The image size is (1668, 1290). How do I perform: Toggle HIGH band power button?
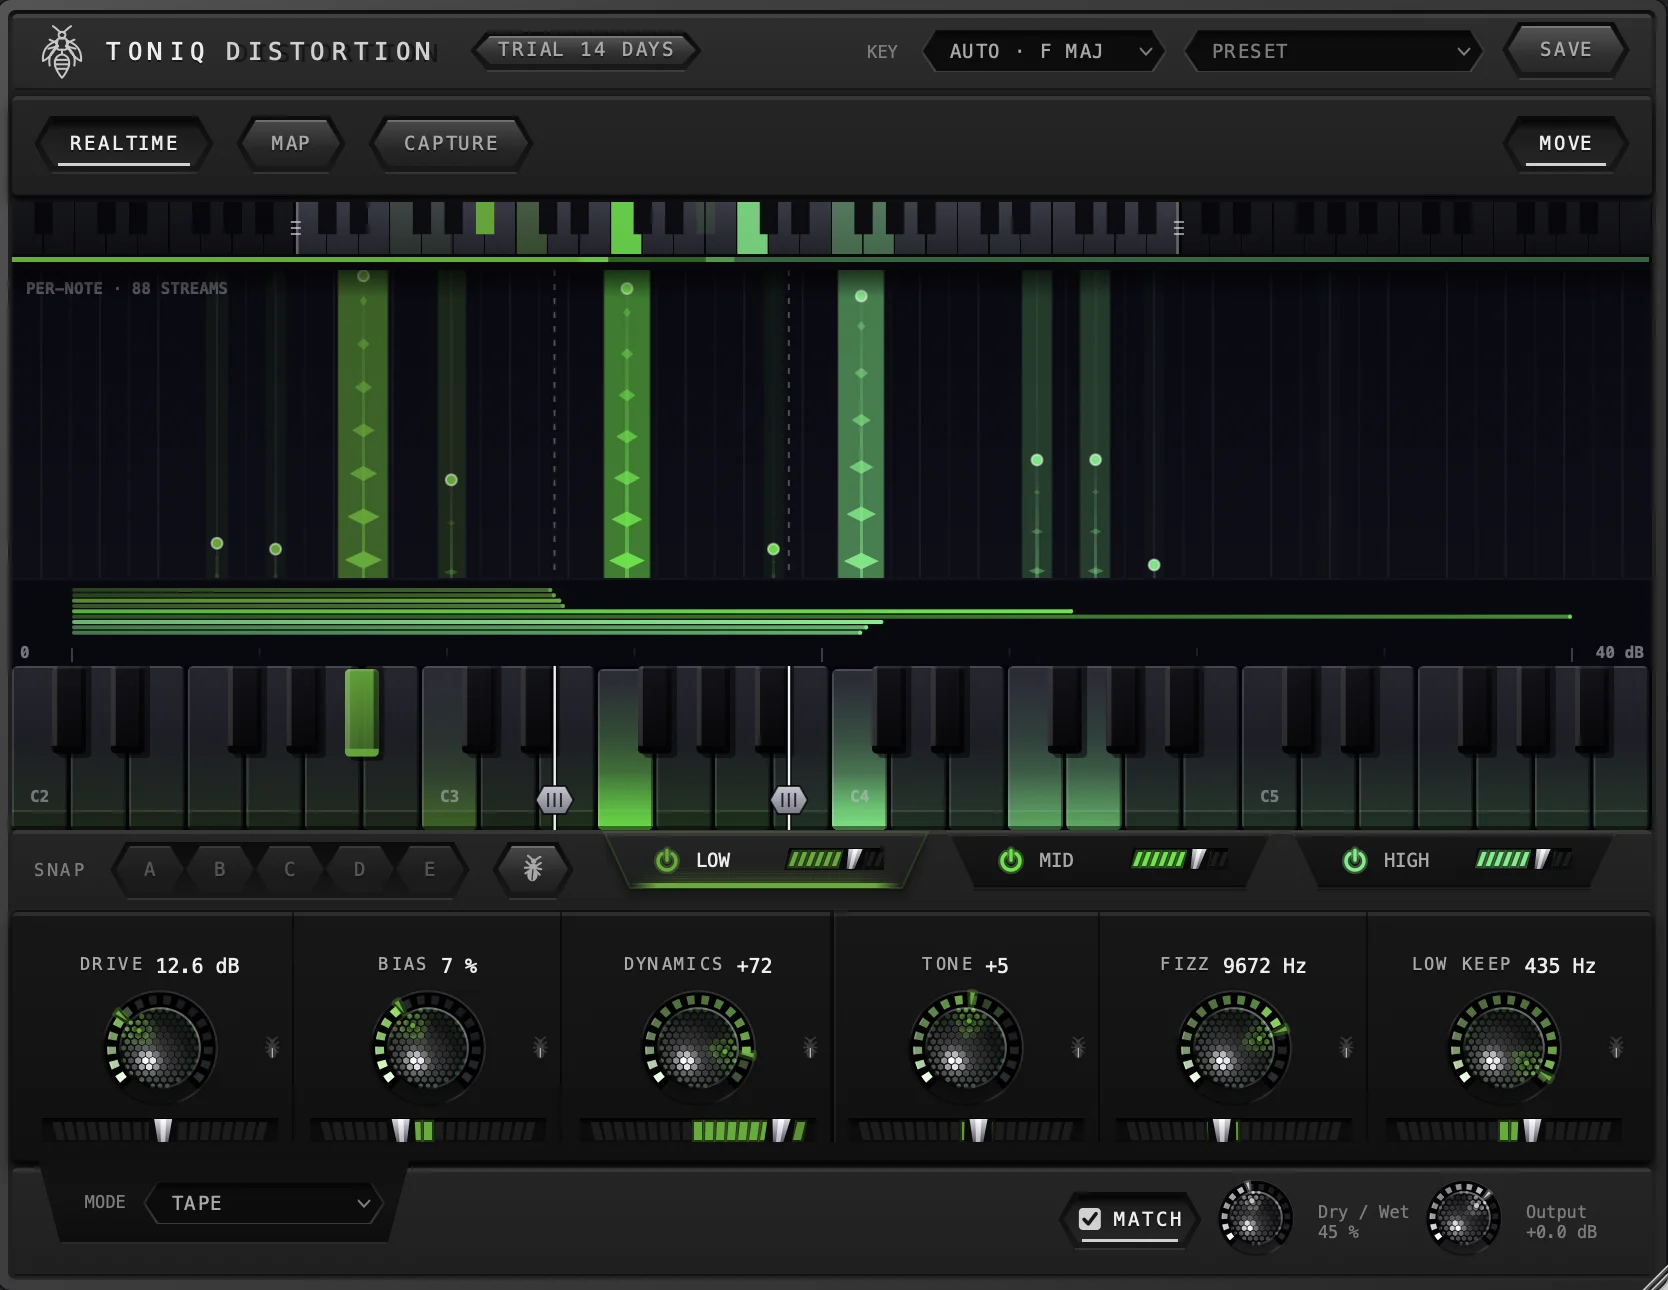(1355, 860)
